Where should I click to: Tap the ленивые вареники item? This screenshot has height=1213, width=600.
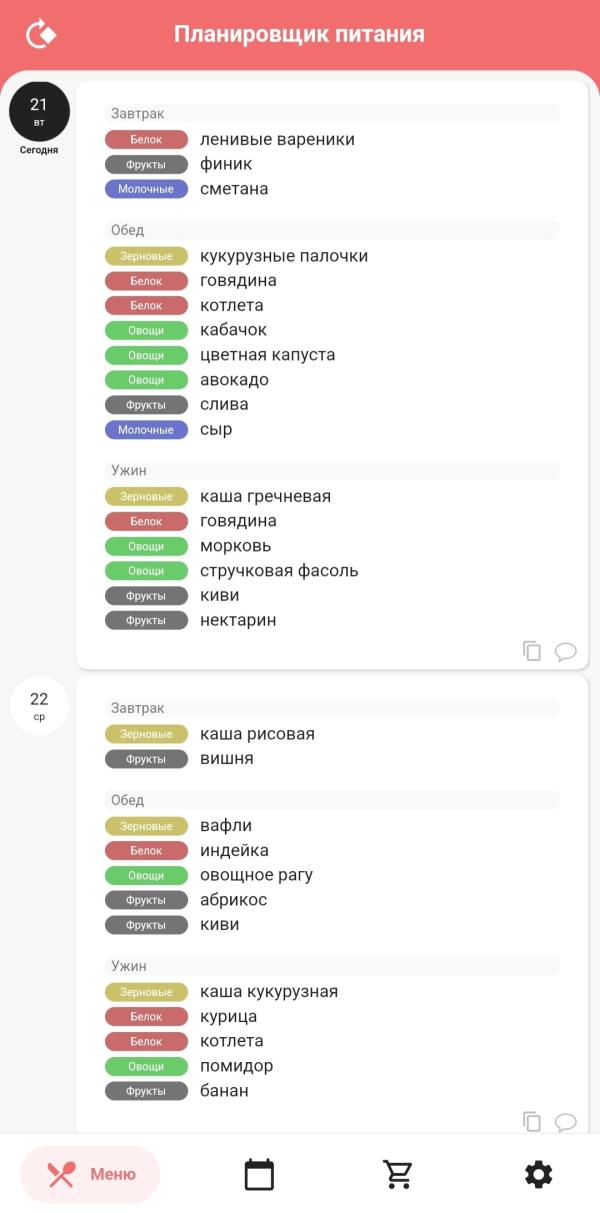click(x=277, y=140)
